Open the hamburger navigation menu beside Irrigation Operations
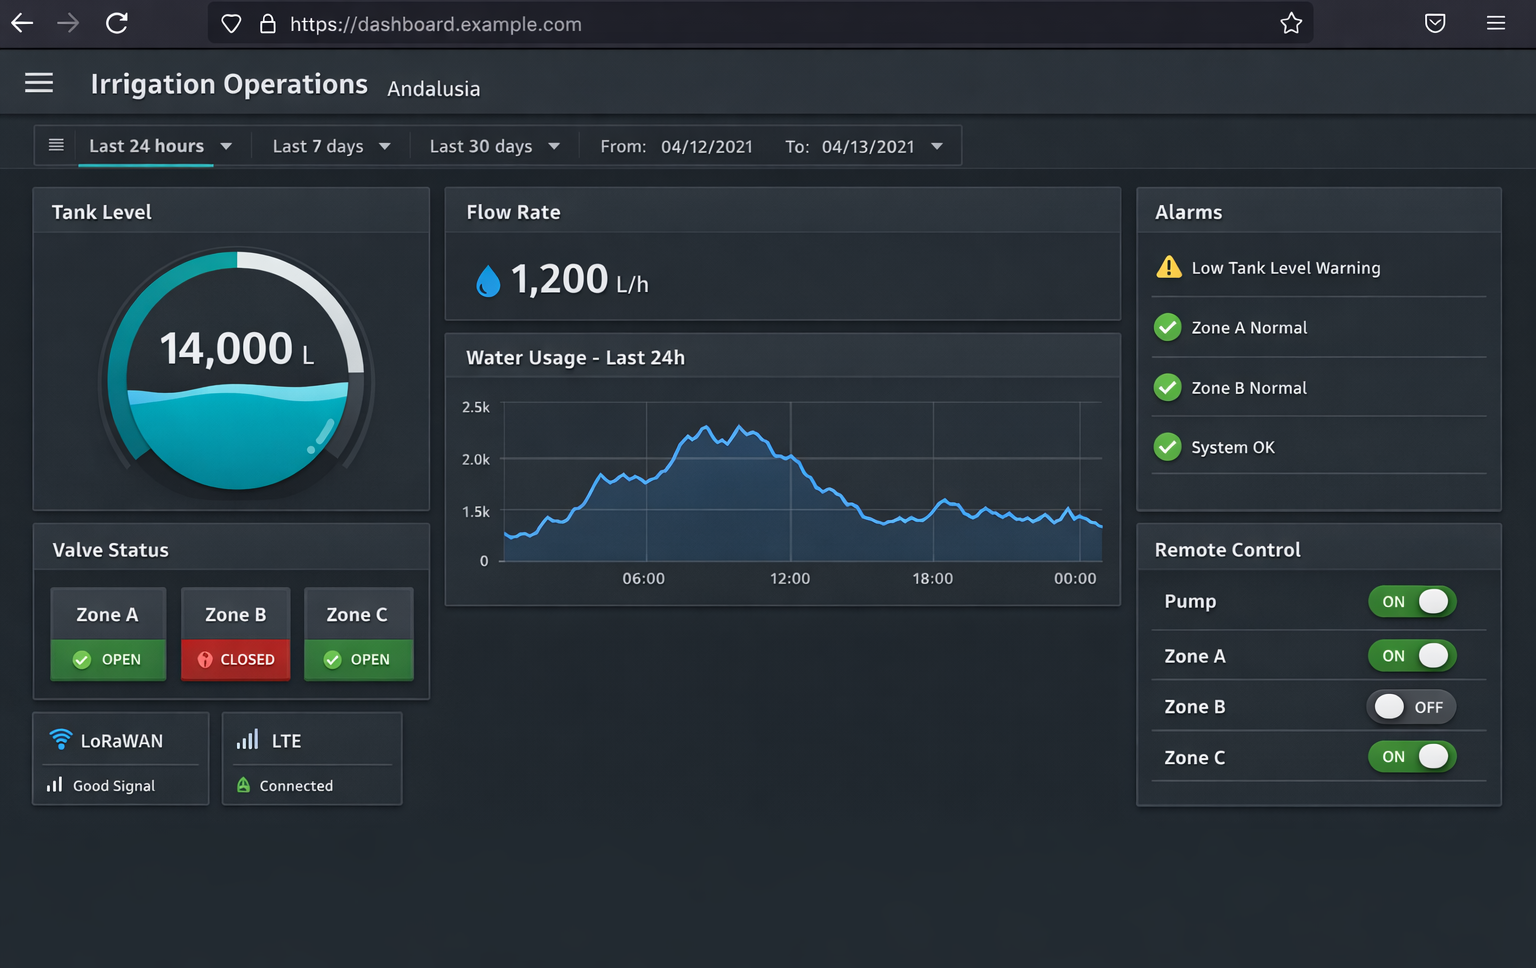1536x968 pixels. (x=39, y=83)
